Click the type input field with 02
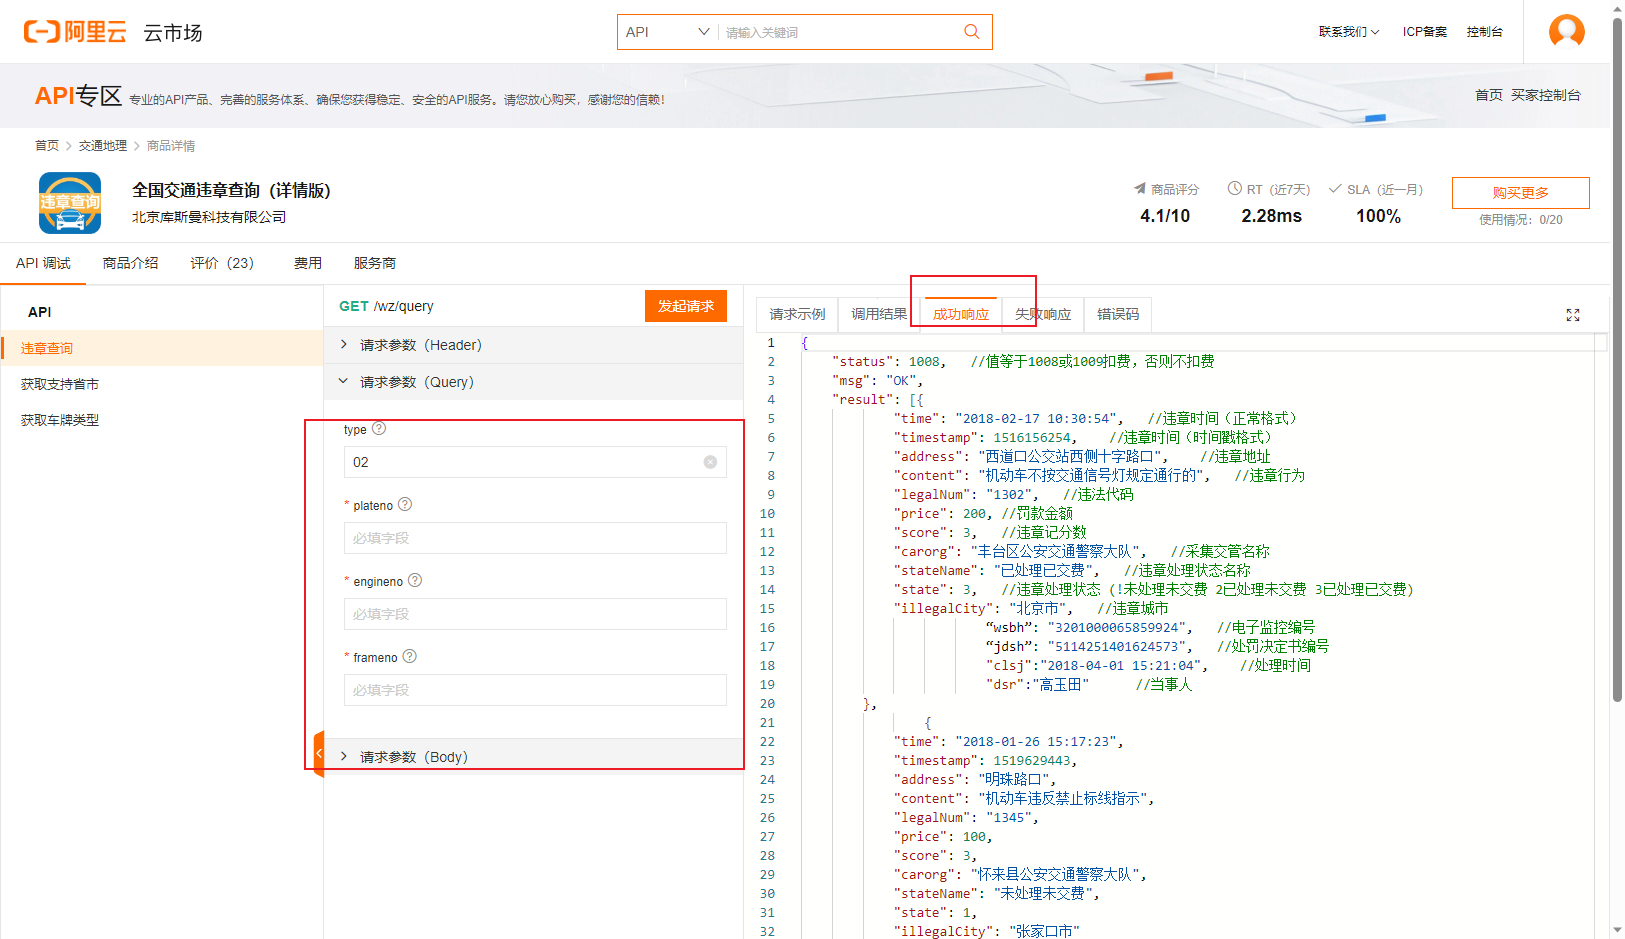1625x939 pixels. coord(535,462)
